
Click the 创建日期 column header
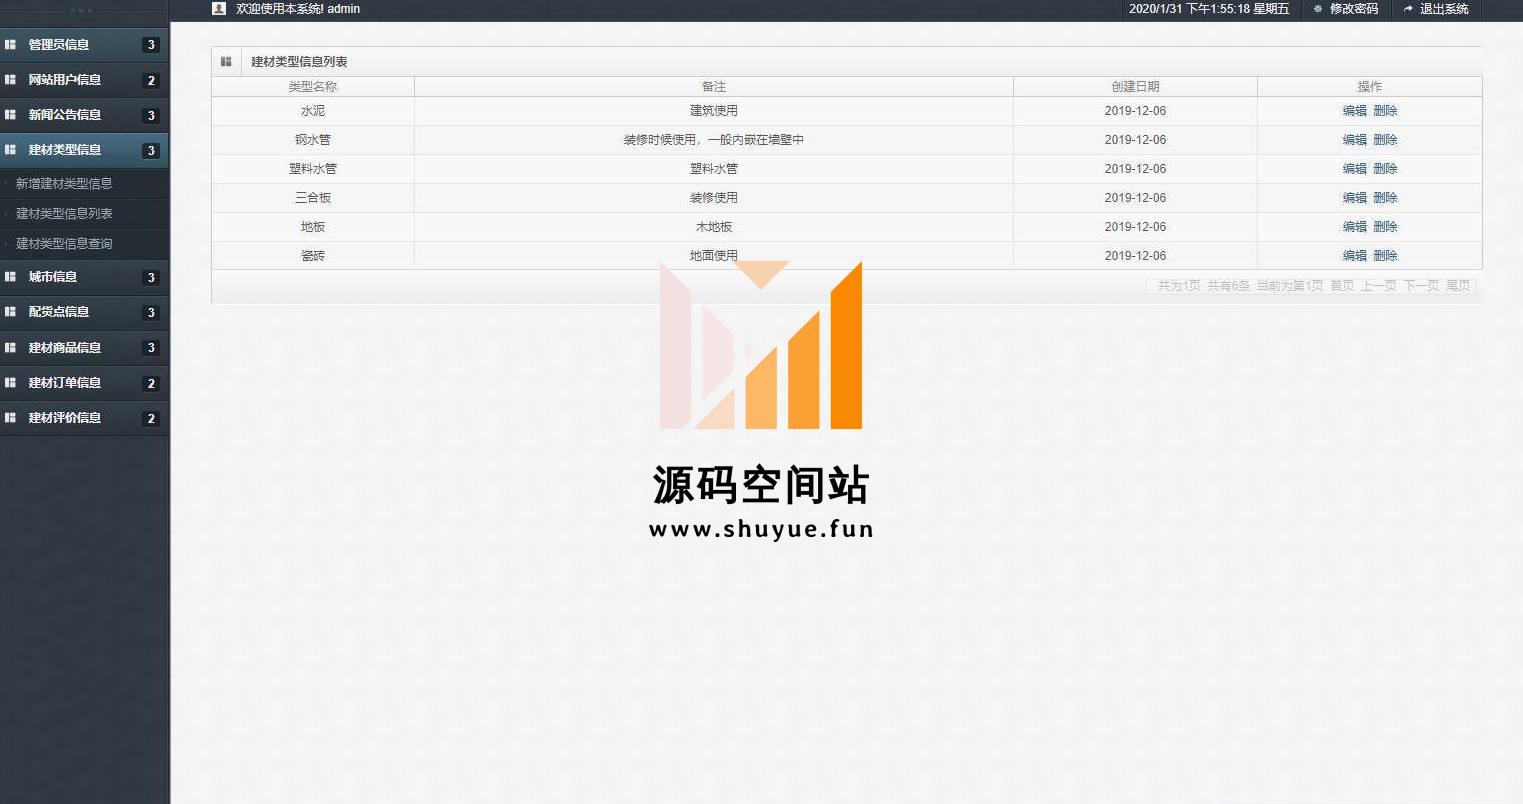[1135, 87]
